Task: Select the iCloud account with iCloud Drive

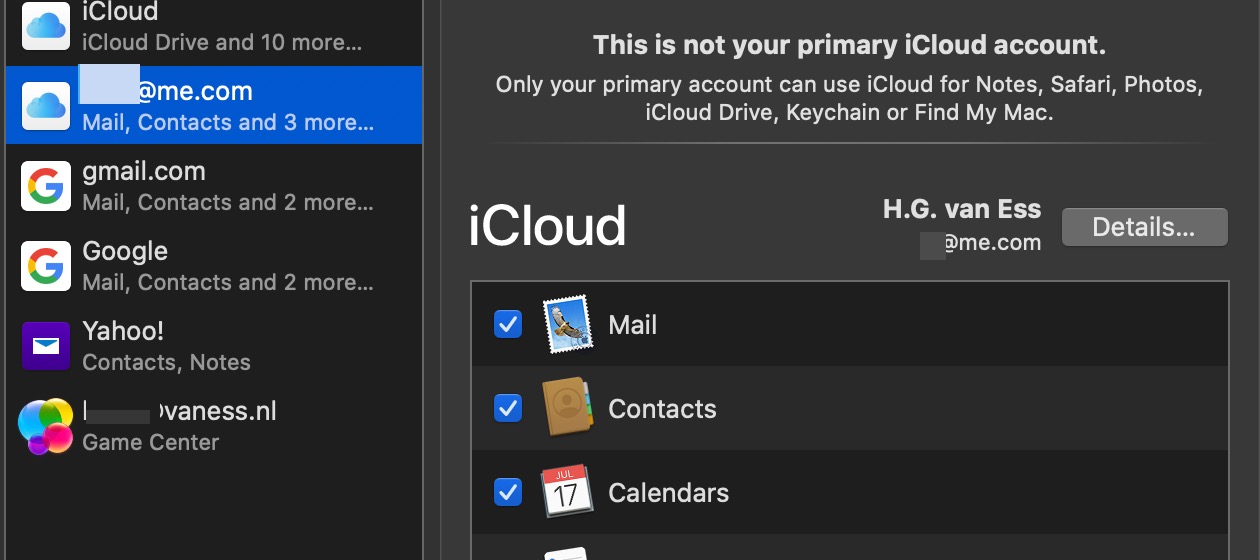Action: pos(214,27)
